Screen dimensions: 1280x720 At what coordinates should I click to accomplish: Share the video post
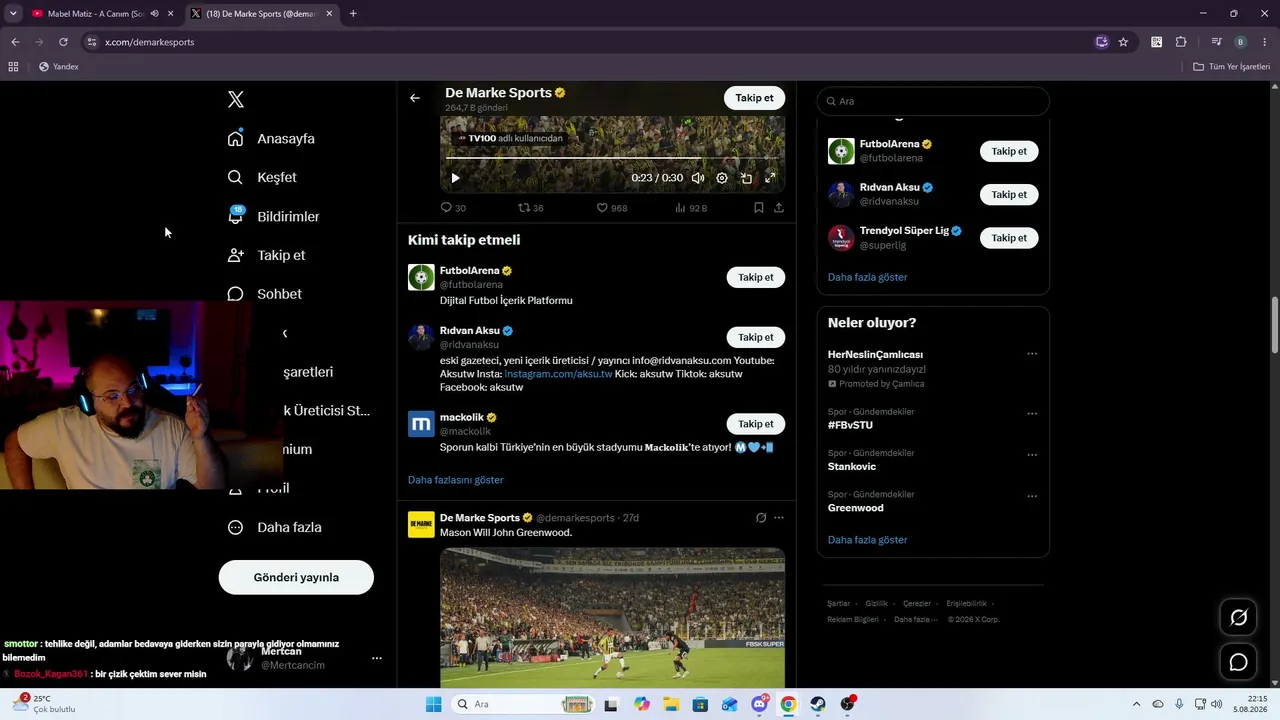[x=779, y=208]
